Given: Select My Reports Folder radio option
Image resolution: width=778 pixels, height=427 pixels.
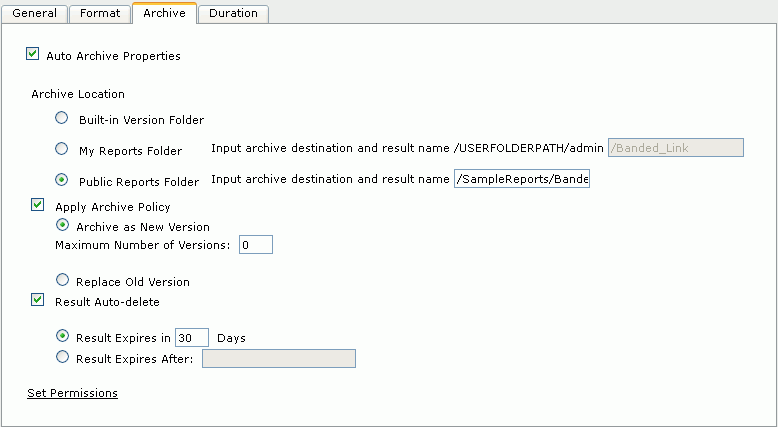Looking at the screenshot, I should (x=62, y=149).
